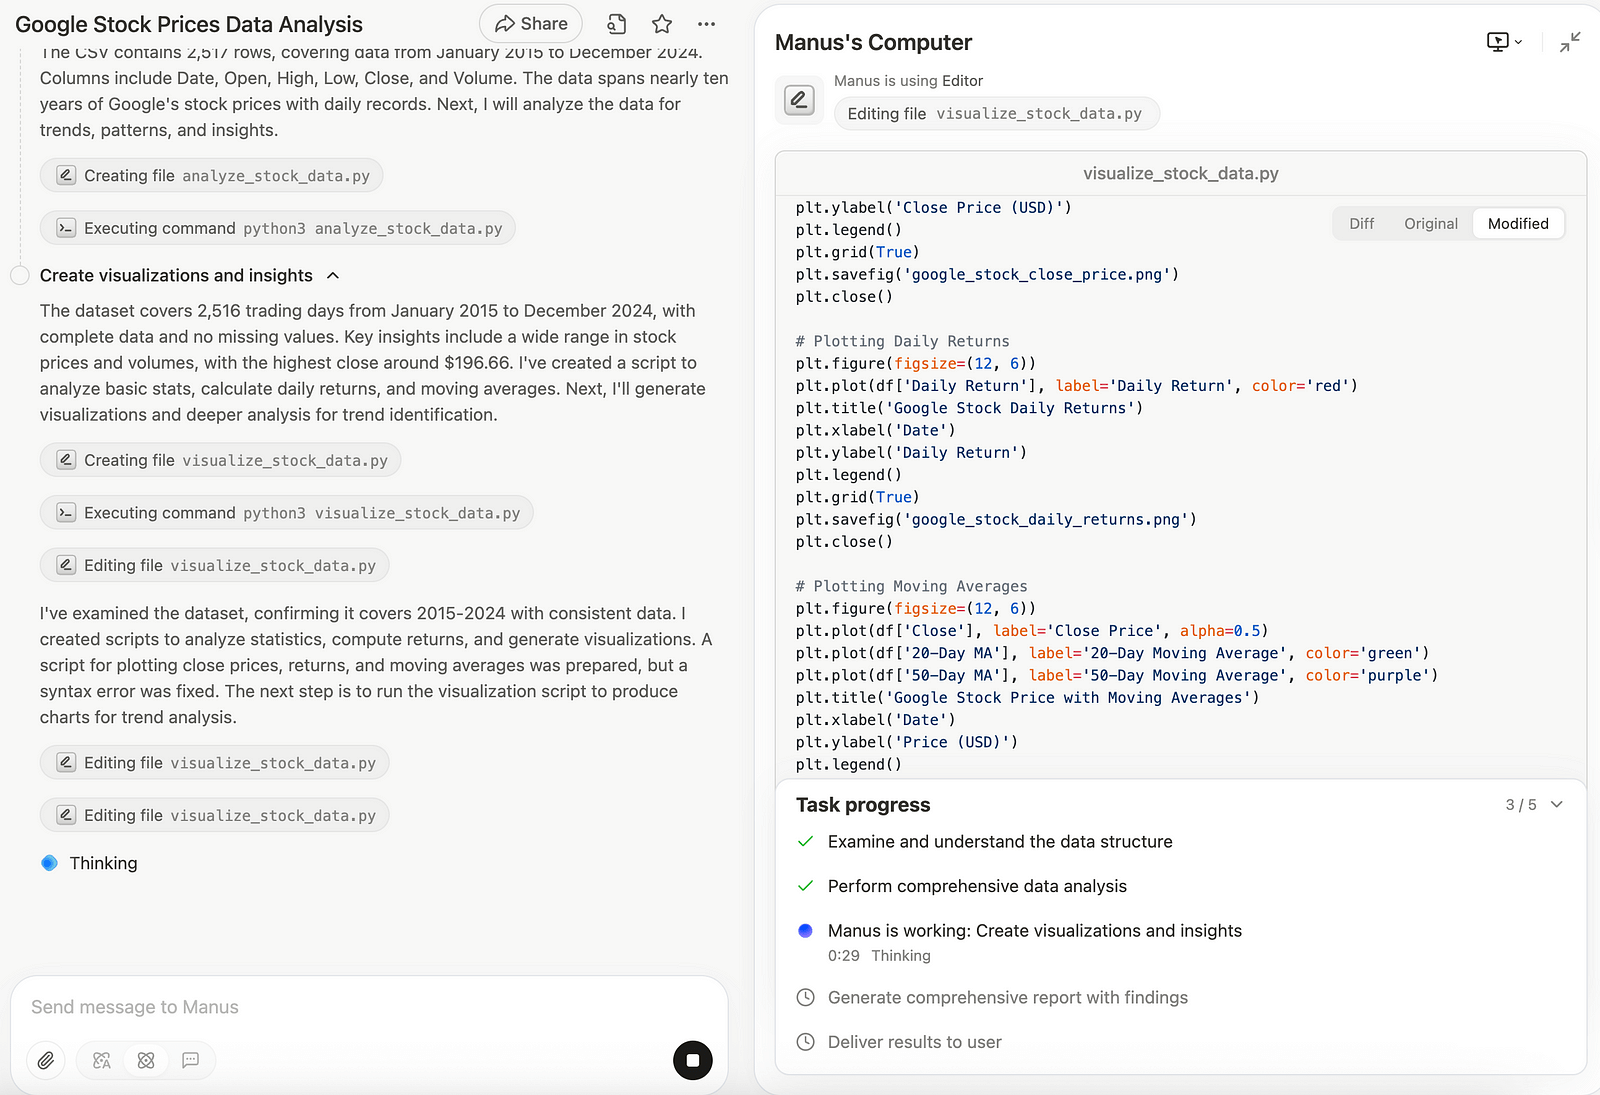Click 'Examine and understand the data structure' task
The height and width of the screenshot is (1095, 1600).
click(1000, 842)
